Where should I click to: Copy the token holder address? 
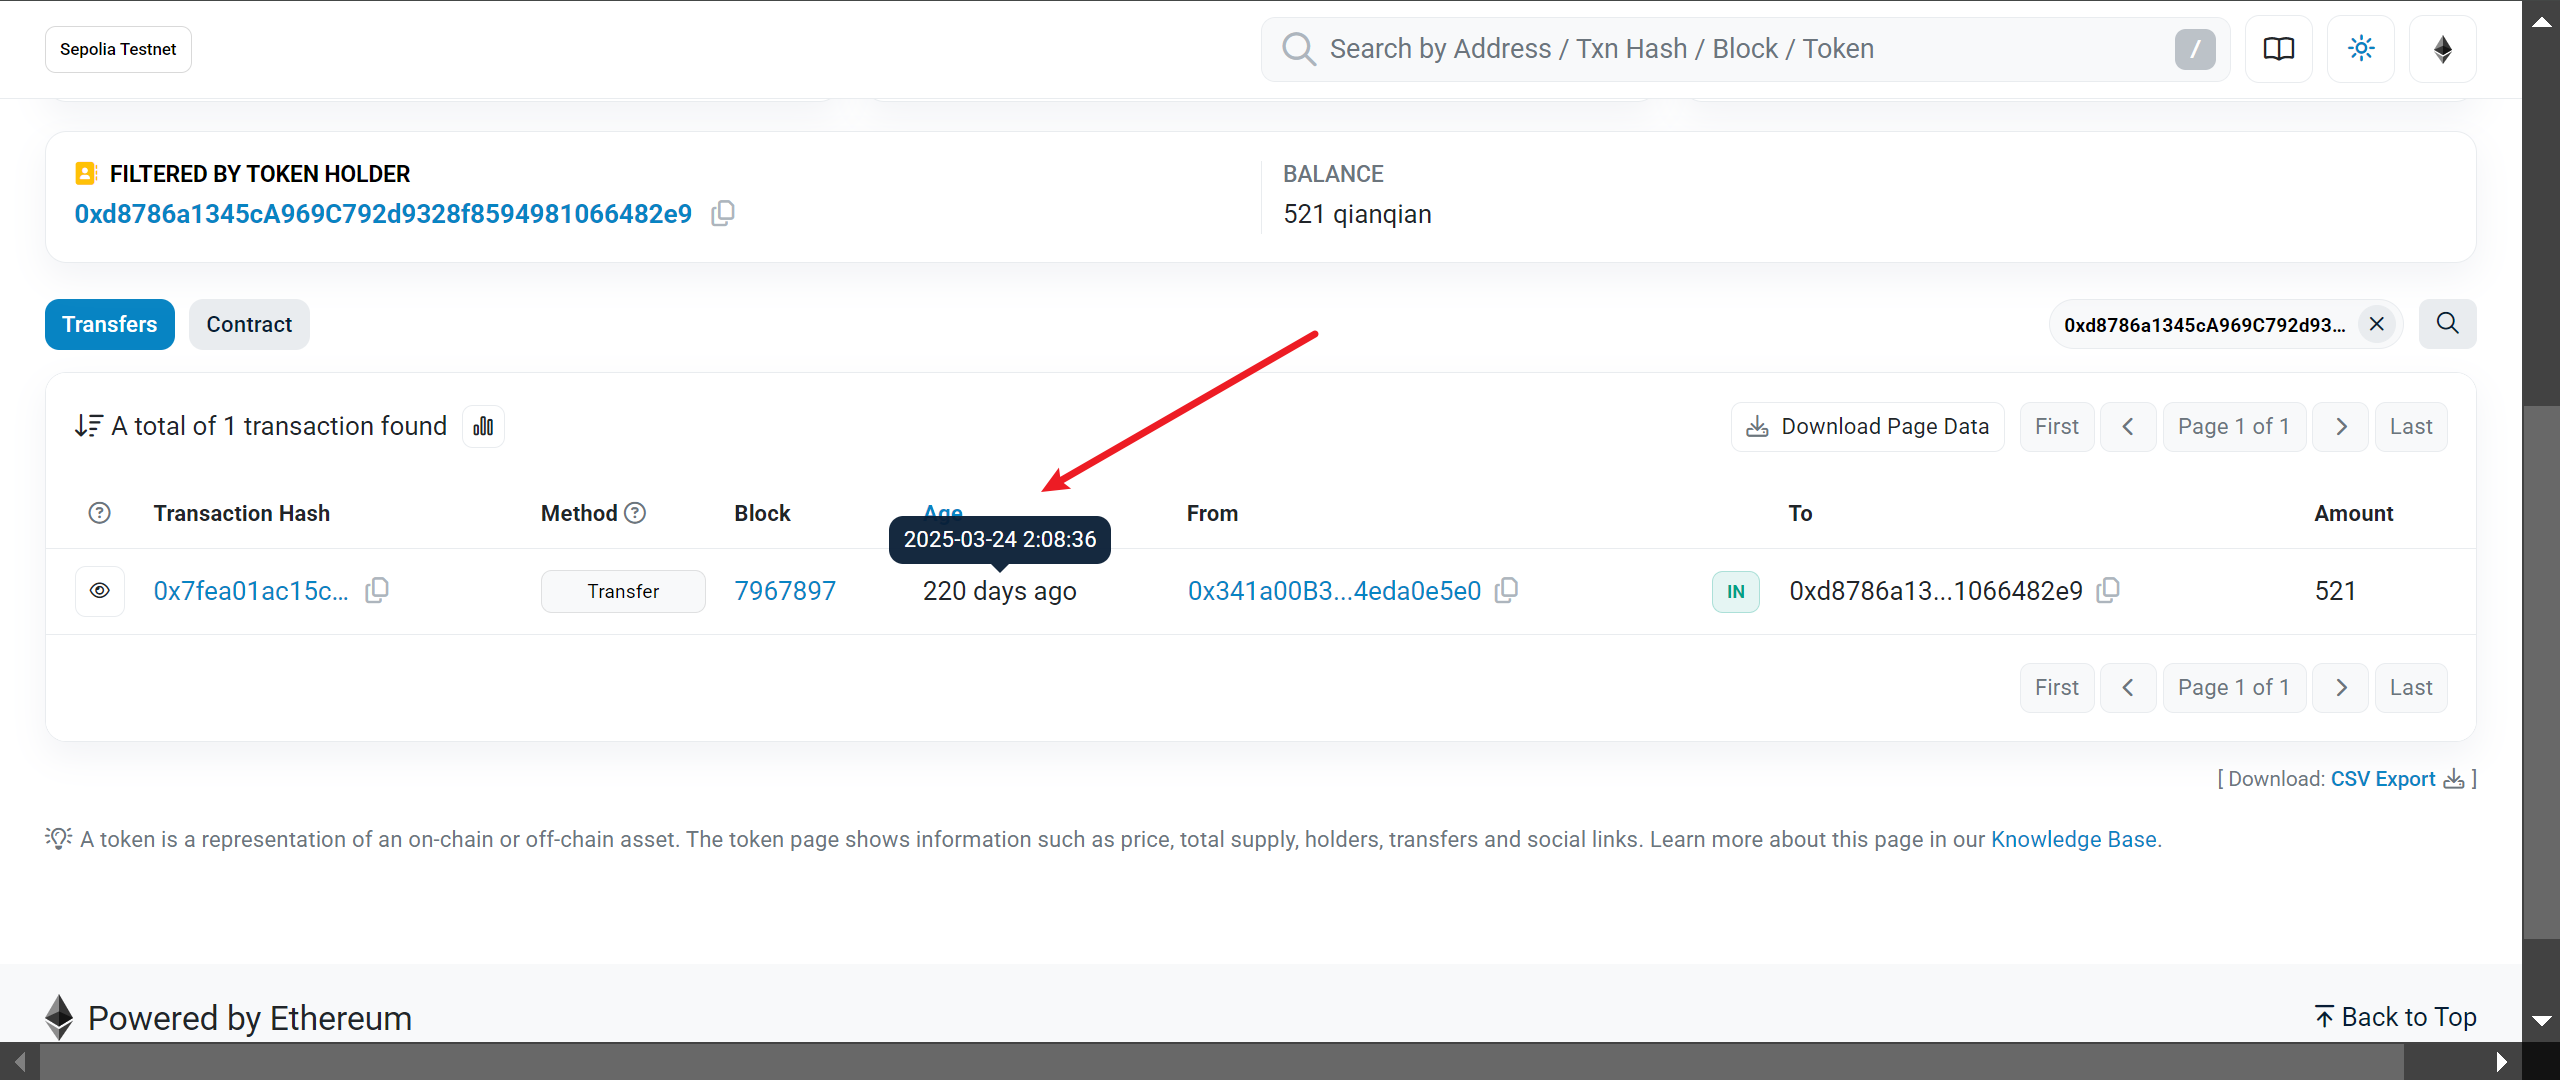[722, 214]
